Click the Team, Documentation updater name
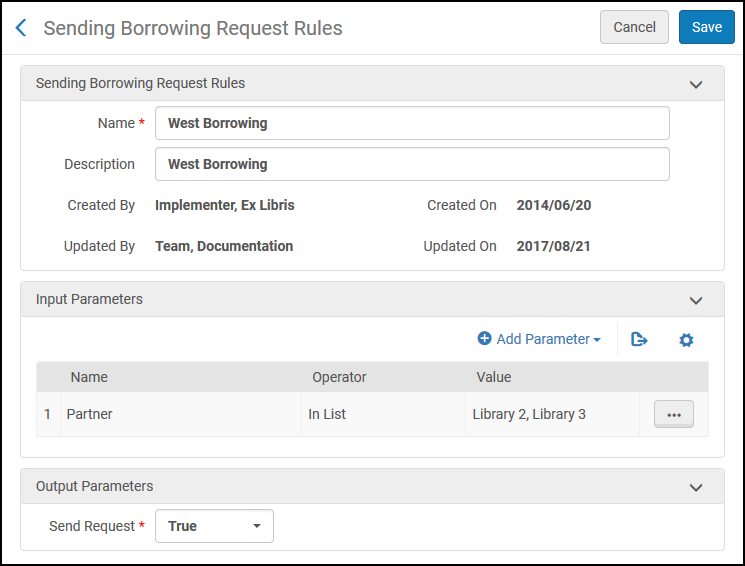 224,246
